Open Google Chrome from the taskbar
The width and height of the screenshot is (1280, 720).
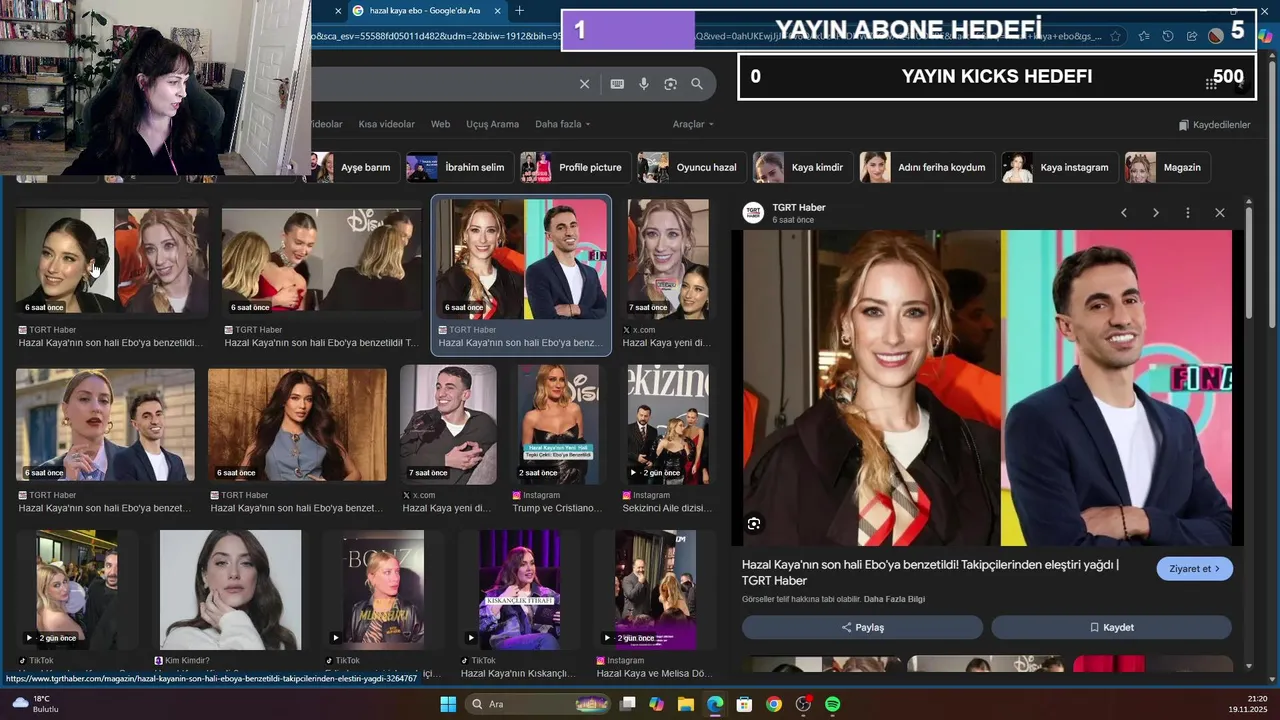(774, 704)
